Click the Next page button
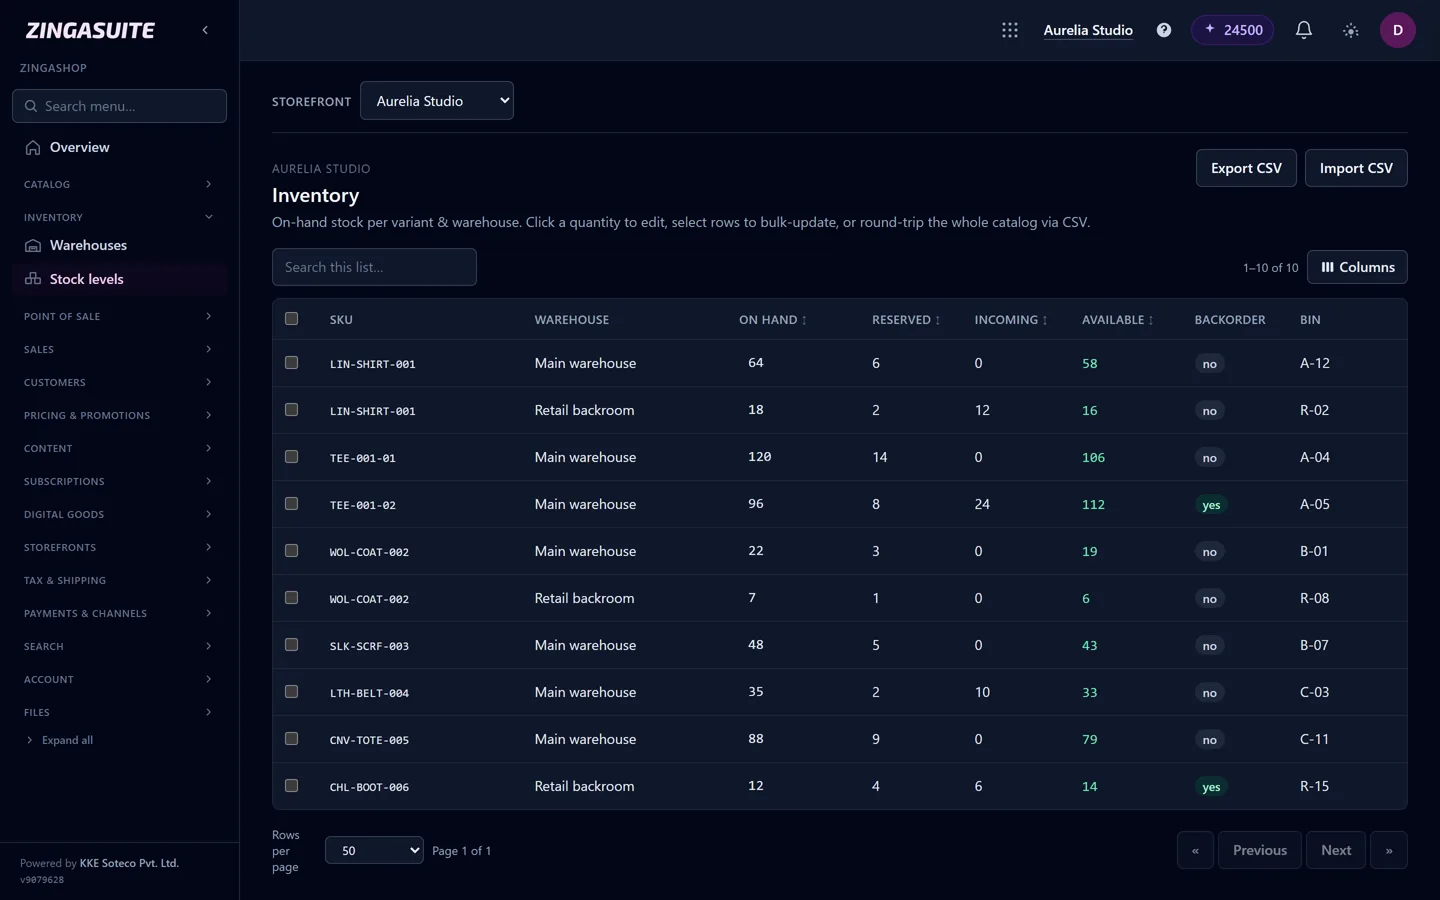The height and width of the screenshot is (900, 1440). [1336, 850]
